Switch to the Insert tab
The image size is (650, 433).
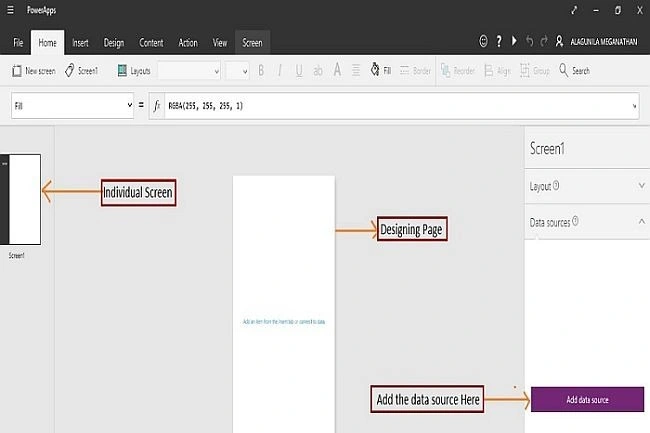[x=80, y=43]
